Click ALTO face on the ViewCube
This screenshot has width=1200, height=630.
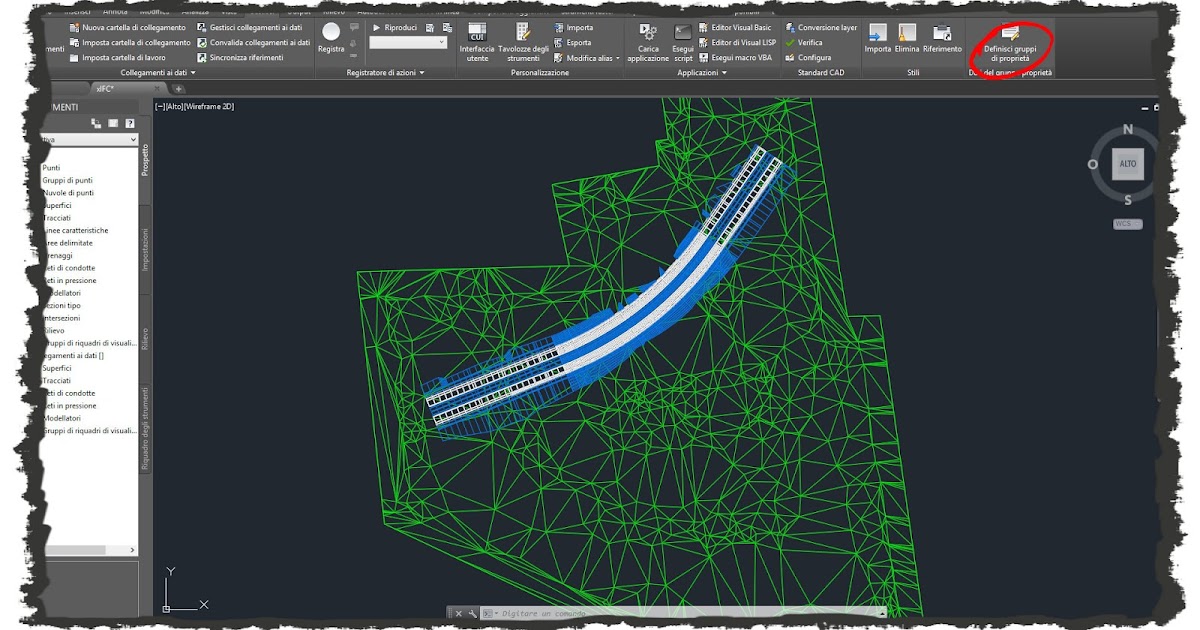tap(1127, 162)
